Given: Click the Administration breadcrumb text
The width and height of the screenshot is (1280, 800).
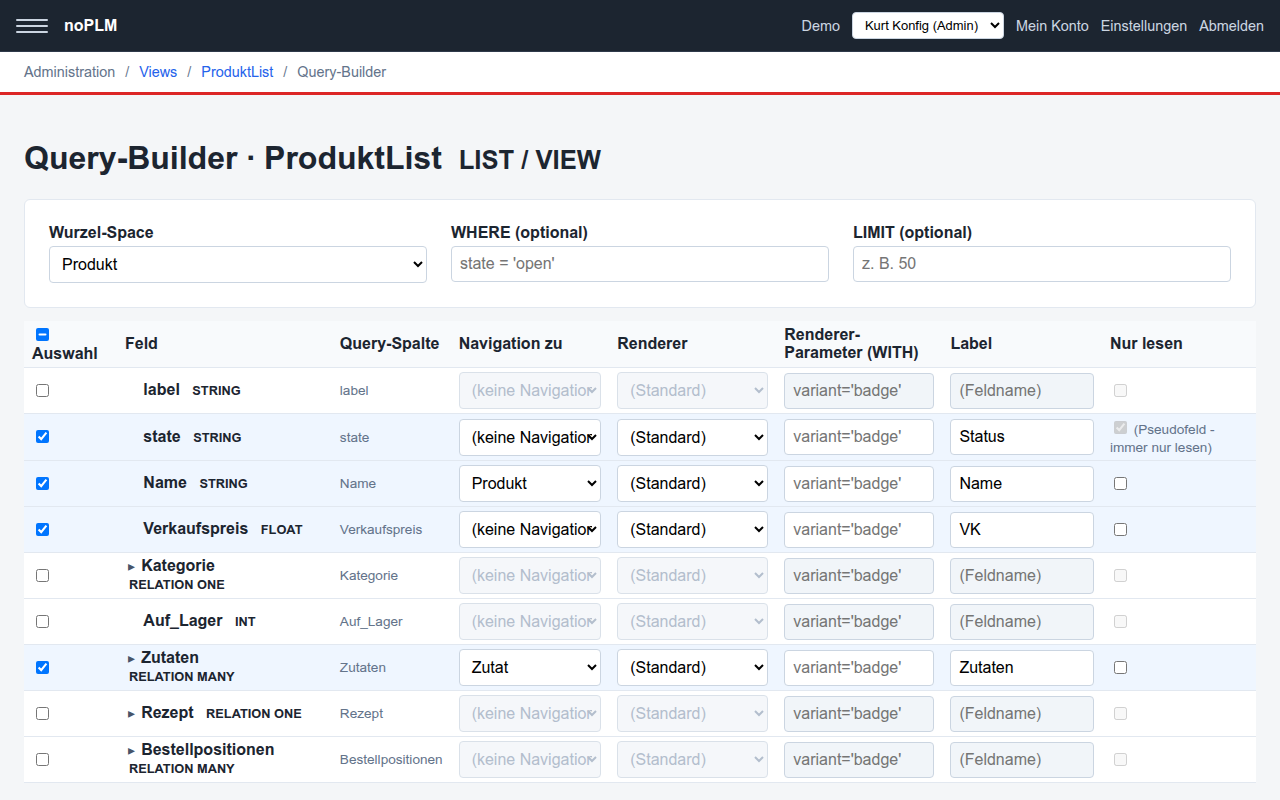Looking at the screenshot, I should (x=70, y=72).
